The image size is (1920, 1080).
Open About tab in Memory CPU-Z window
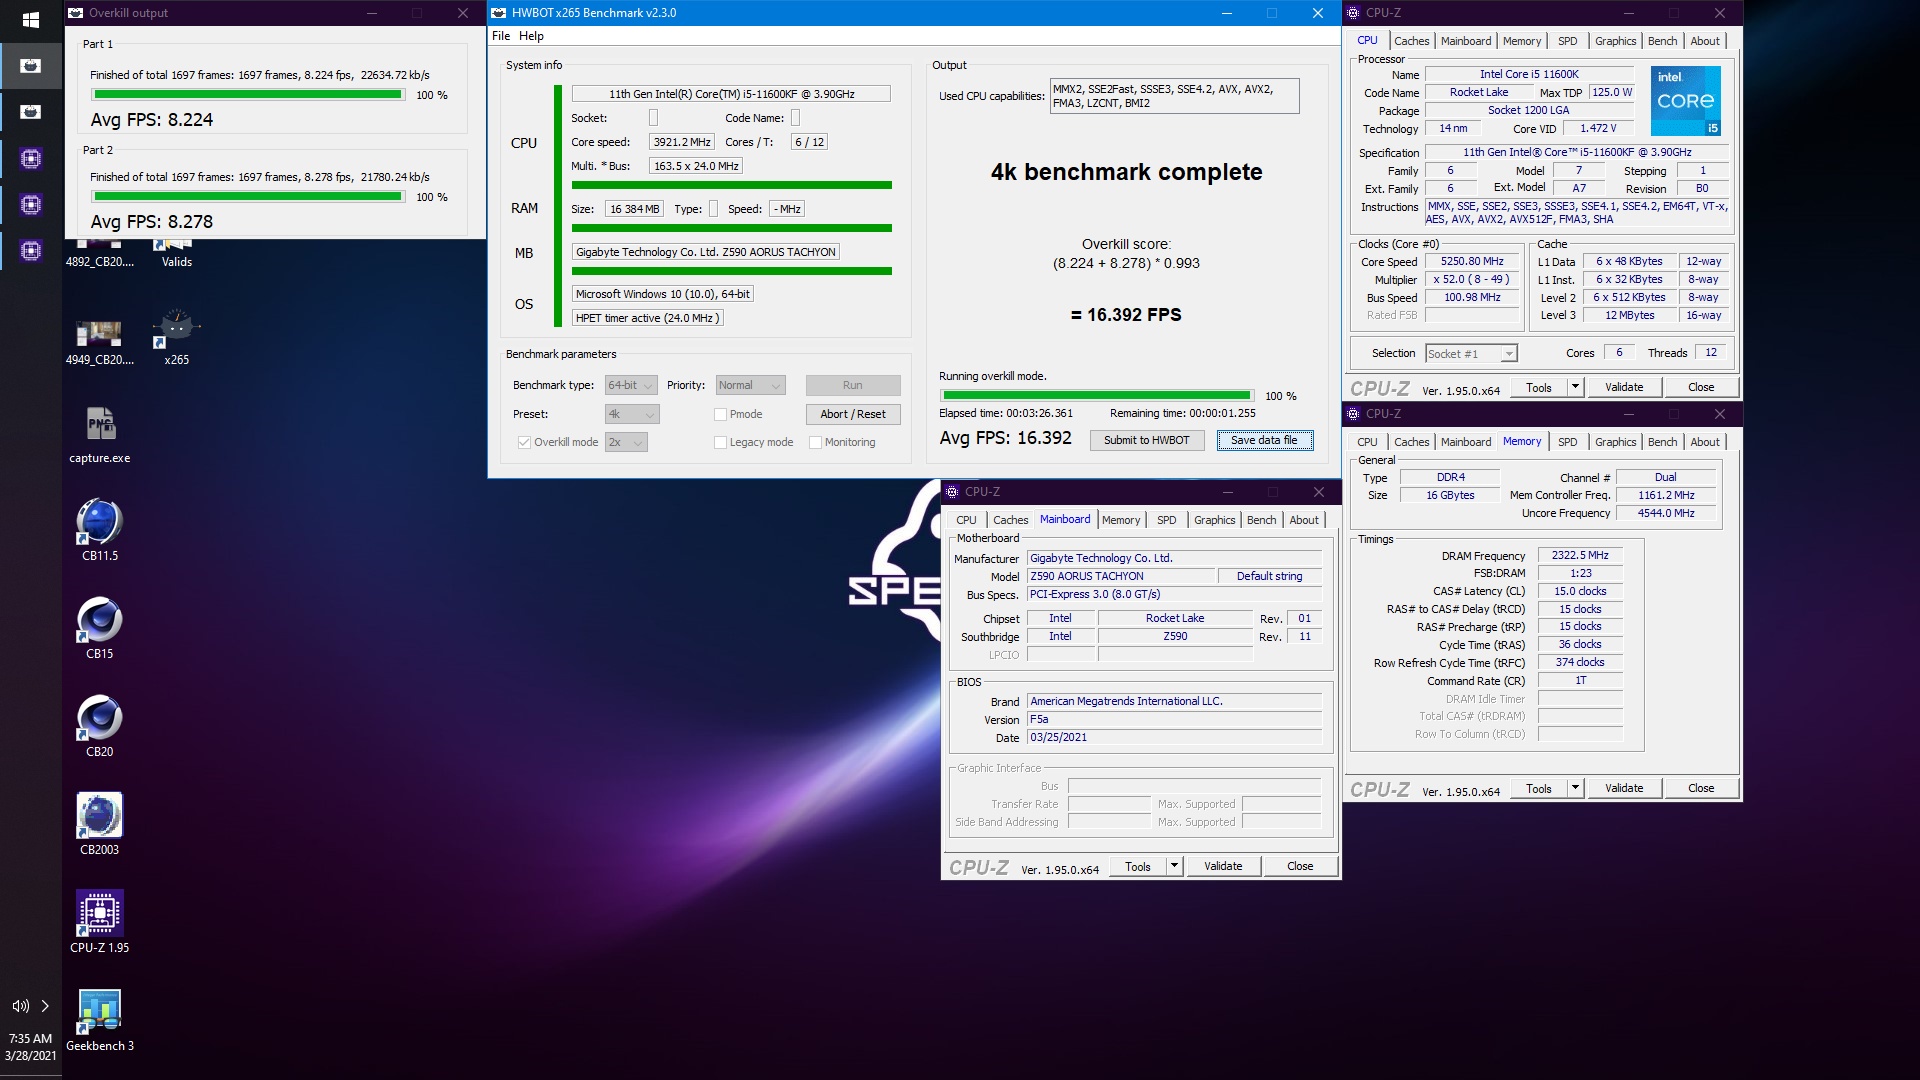click(x=1705, y=442)
